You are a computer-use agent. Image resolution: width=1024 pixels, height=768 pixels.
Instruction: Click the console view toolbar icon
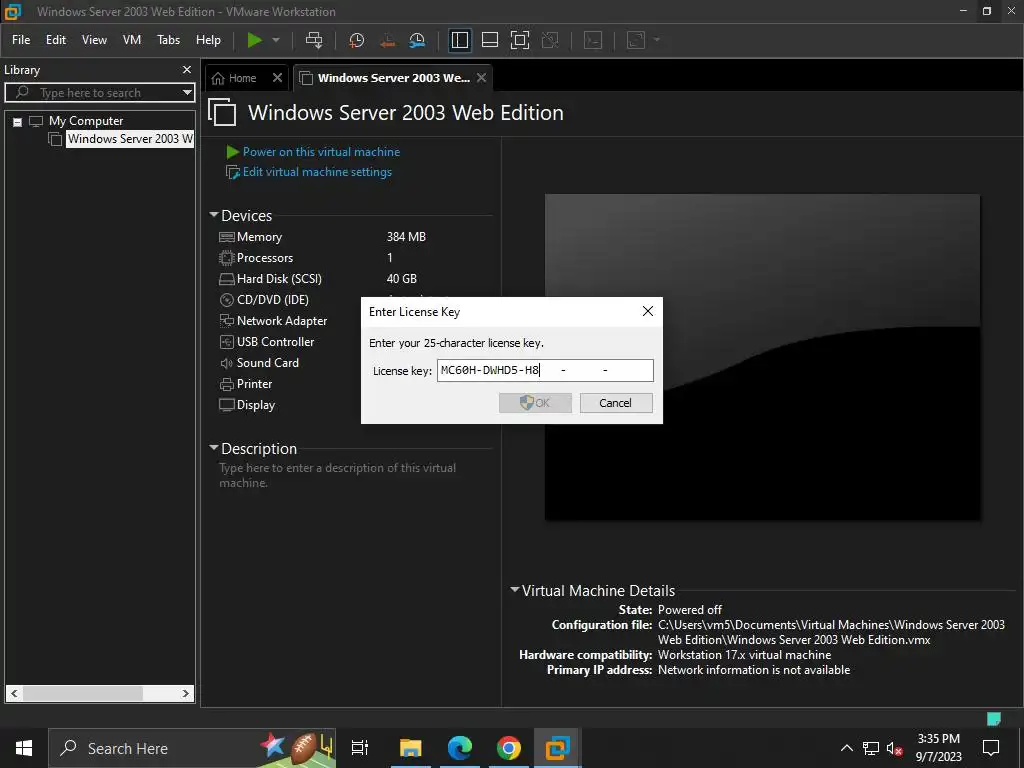pos(592,40)
